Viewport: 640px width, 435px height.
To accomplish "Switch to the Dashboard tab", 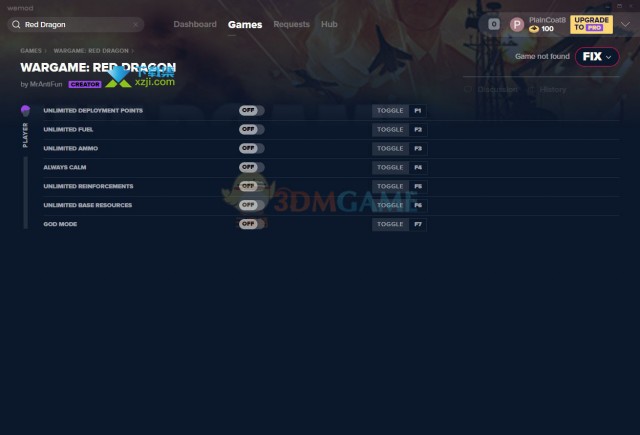I will tap(195, 24).
